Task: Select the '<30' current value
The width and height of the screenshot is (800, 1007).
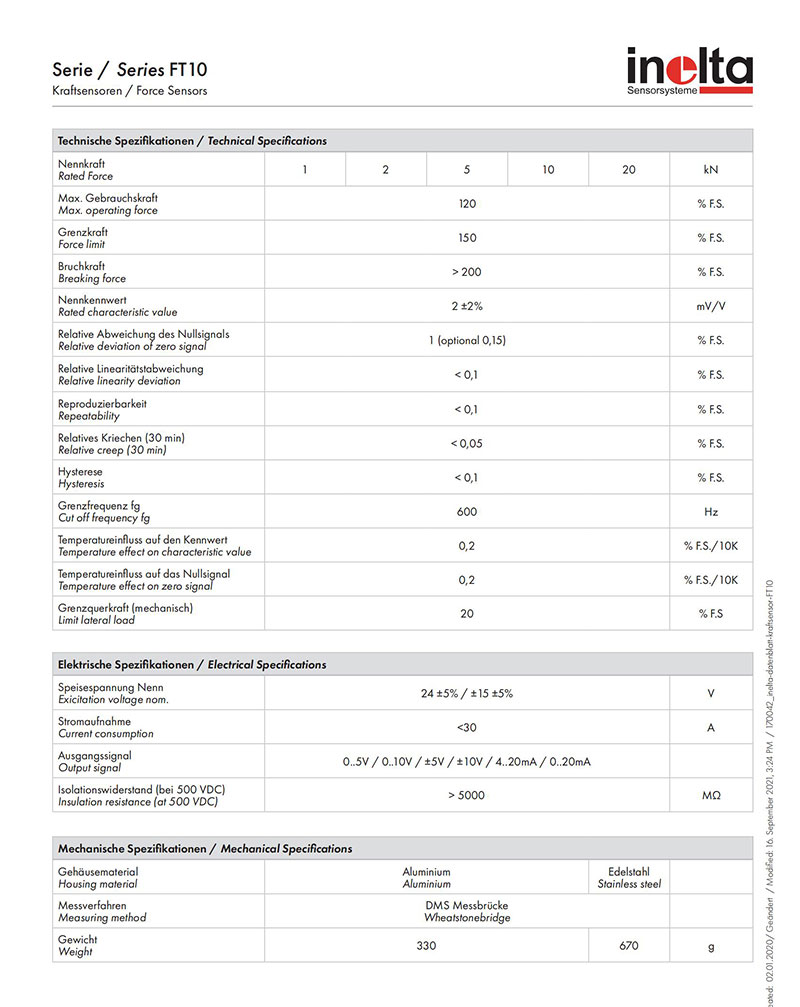Action: (467, 728)
